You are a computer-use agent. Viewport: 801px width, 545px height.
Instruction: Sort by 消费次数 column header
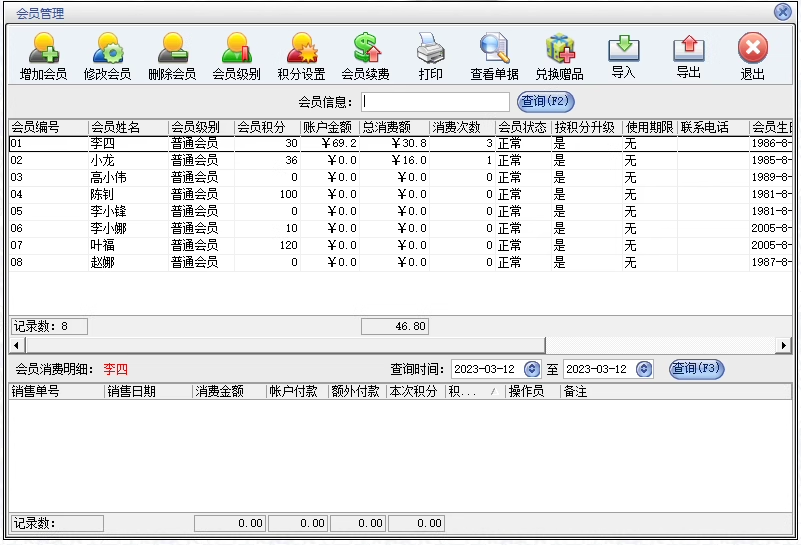(462, 127)
